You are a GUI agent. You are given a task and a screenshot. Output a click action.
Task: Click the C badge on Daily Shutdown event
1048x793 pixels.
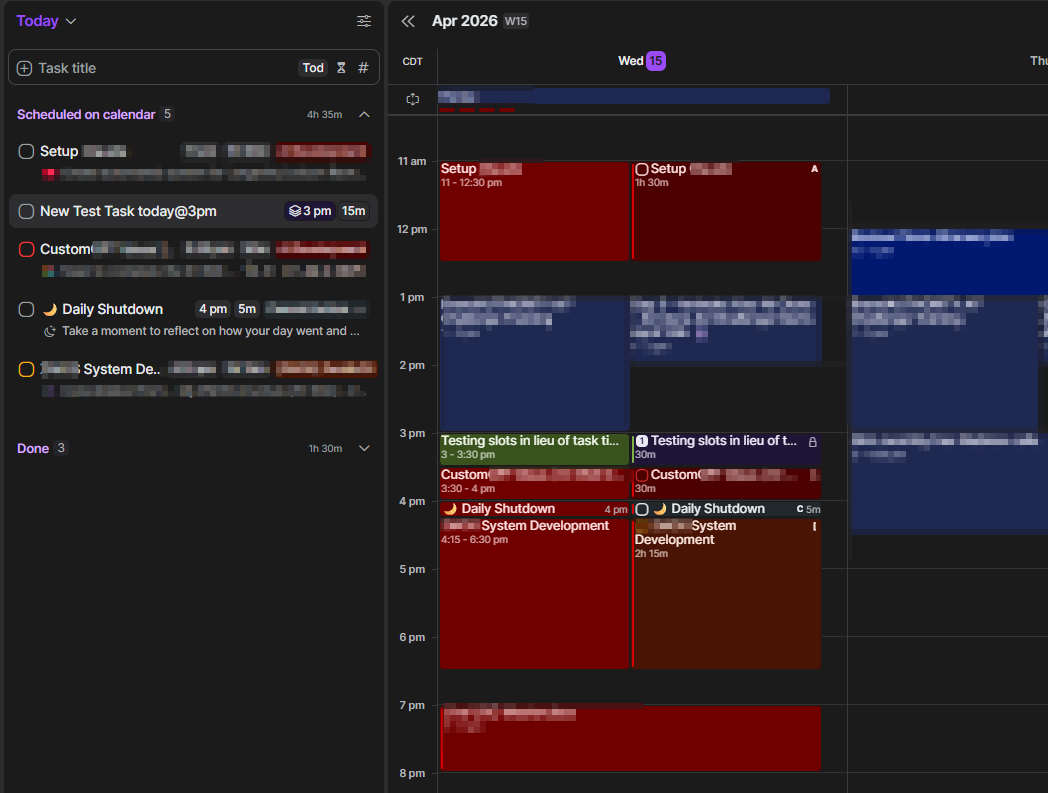point(800,509)
